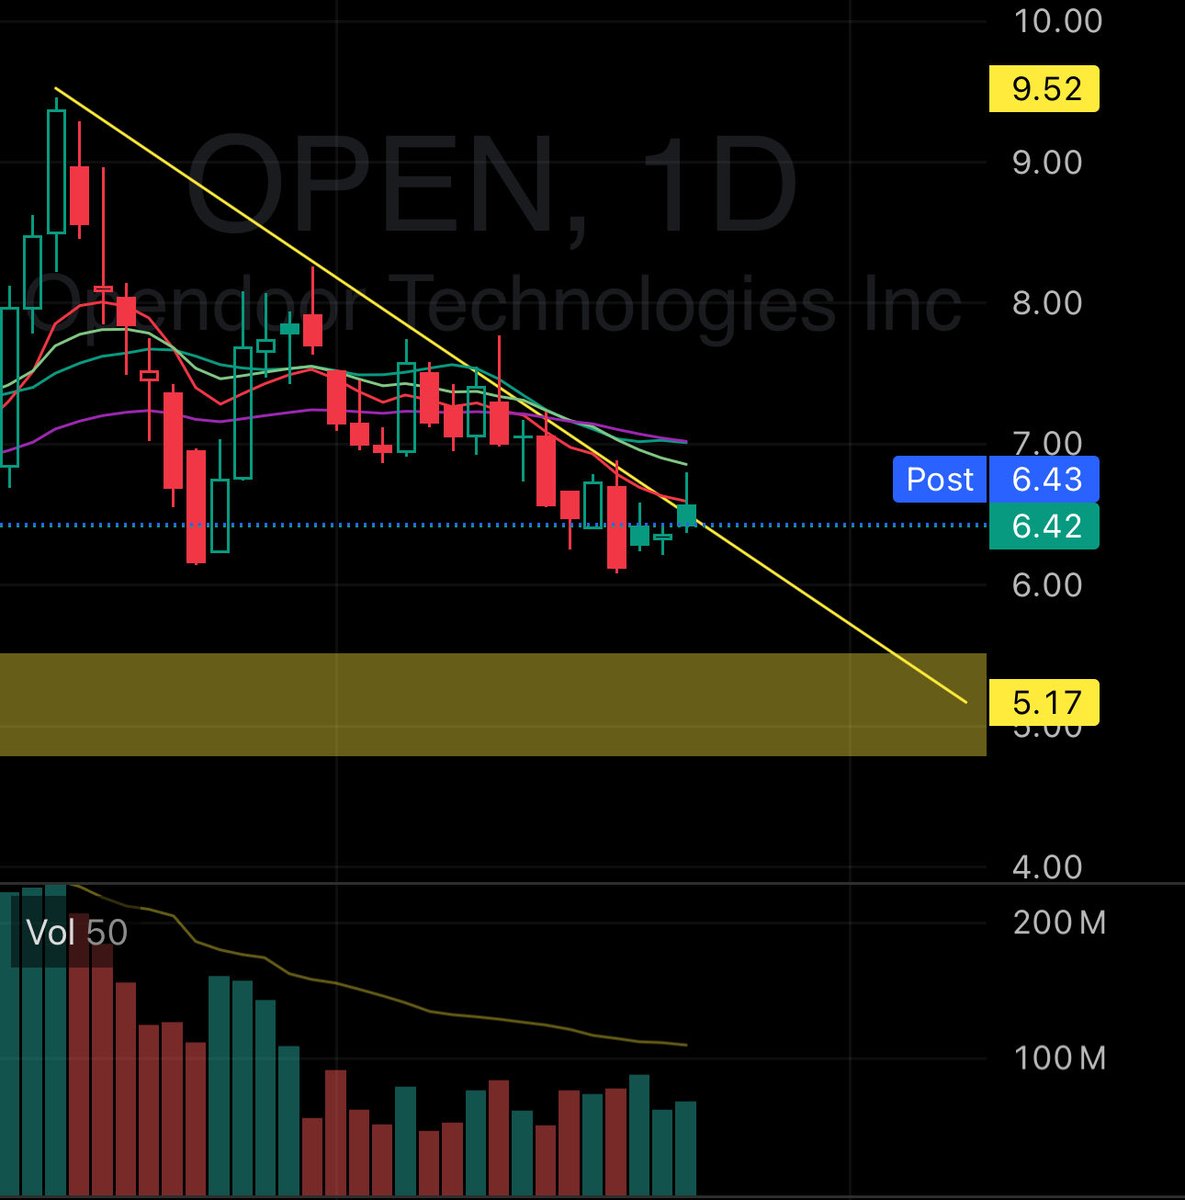Screen dimensions: 1185x1200
Task: Click the yellow 9.52 price label
Action: point(1044,89)
